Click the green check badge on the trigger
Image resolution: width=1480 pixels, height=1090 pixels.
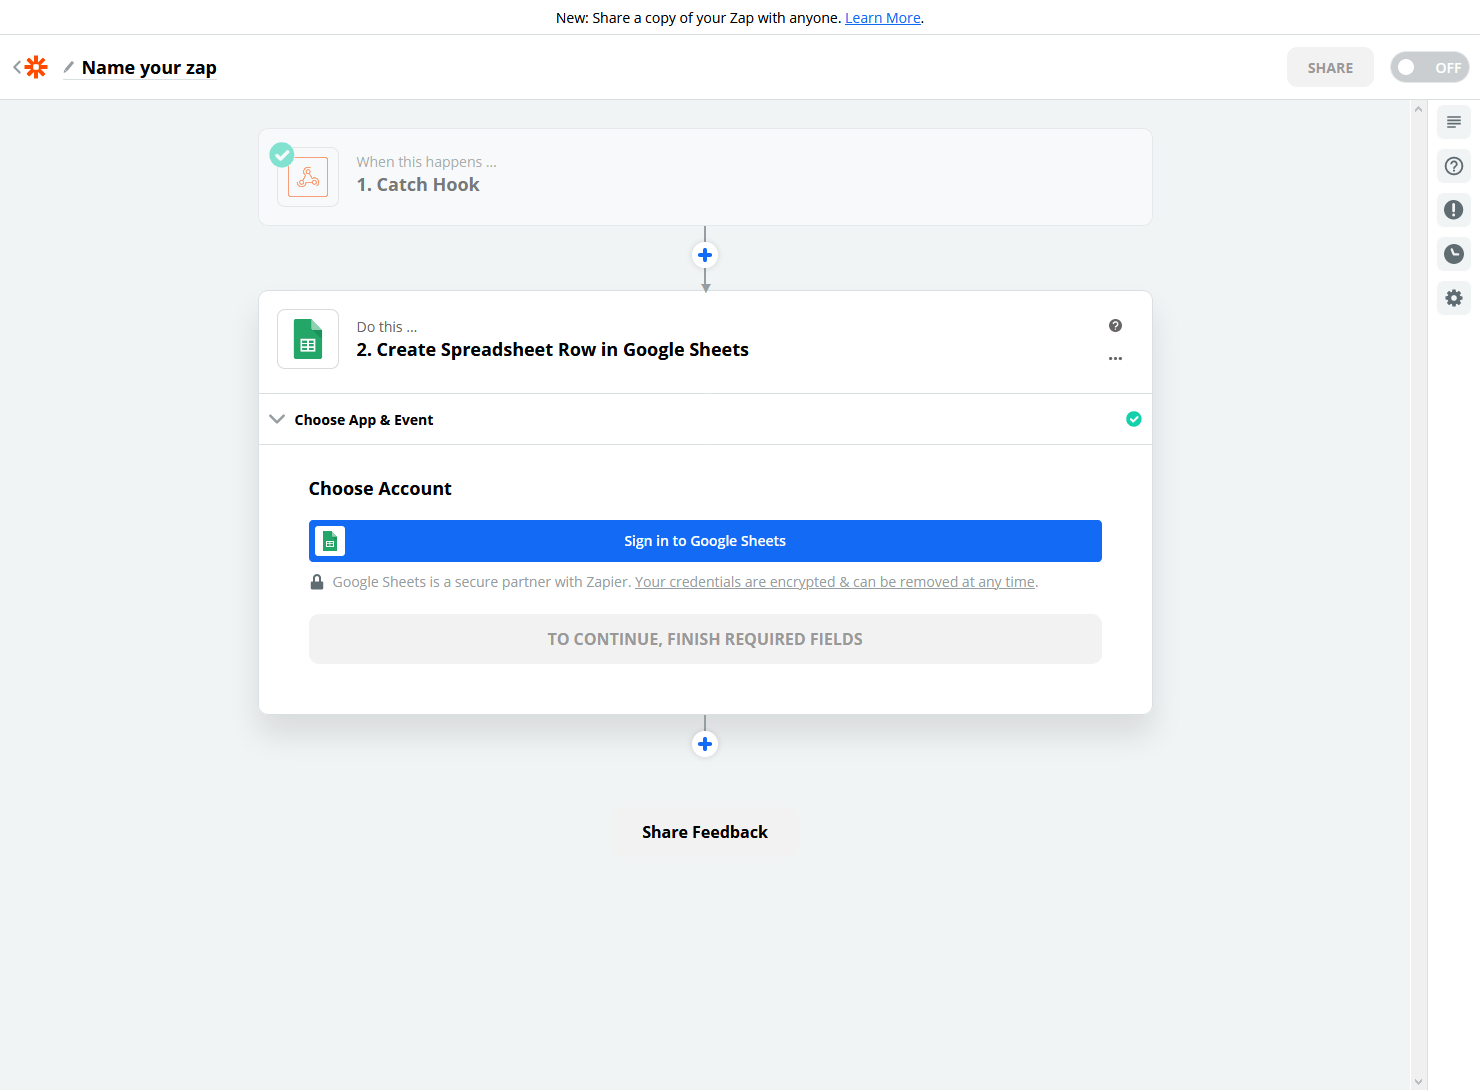tap(282, 155)
